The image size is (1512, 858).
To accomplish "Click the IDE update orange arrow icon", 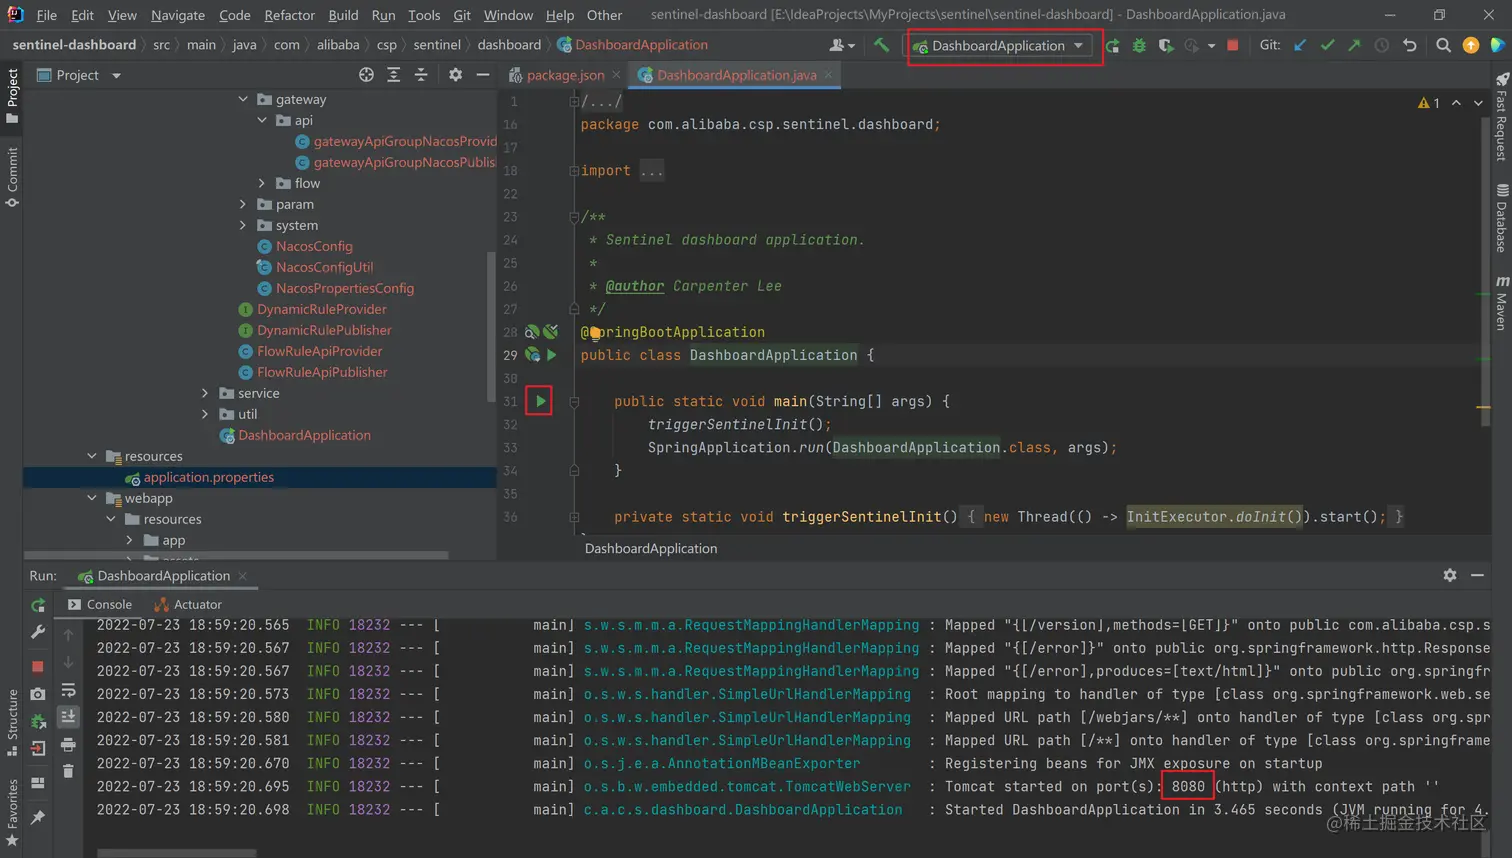I will click(1470, 45).
